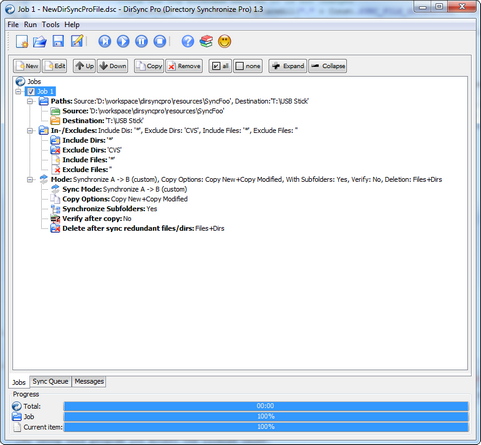The width and height of the screenshot is (481, 445).
Task: Click the orange Destination folder icon
Action: [55, 121]
